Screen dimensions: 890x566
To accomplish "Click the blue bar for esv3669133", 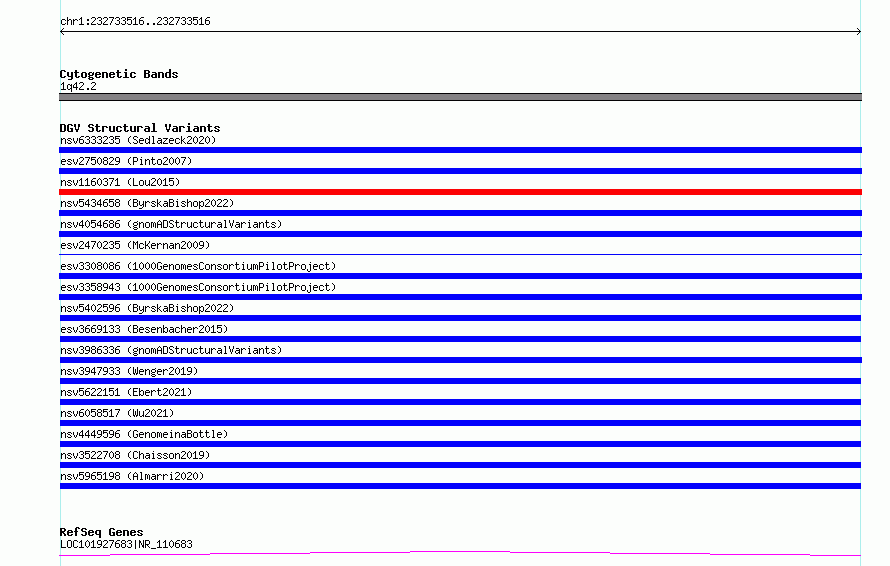I will tap(460, 339).
